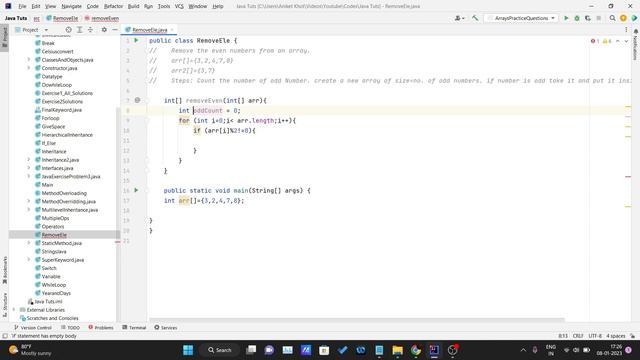Screen dimensions: 640x360
Task: Close the RemoveEle.java tab
Action: 172,30
